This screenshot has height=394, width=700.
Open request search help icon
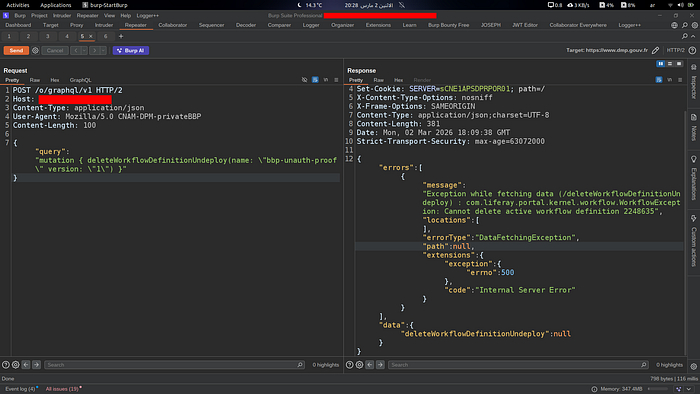pyautogui.click(x=6, y=365)
